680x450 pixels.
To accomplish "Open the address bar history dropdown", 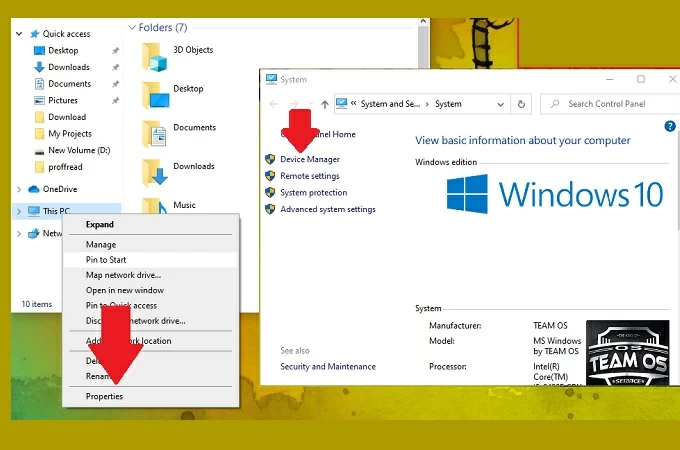I will (x=500, y=104).
